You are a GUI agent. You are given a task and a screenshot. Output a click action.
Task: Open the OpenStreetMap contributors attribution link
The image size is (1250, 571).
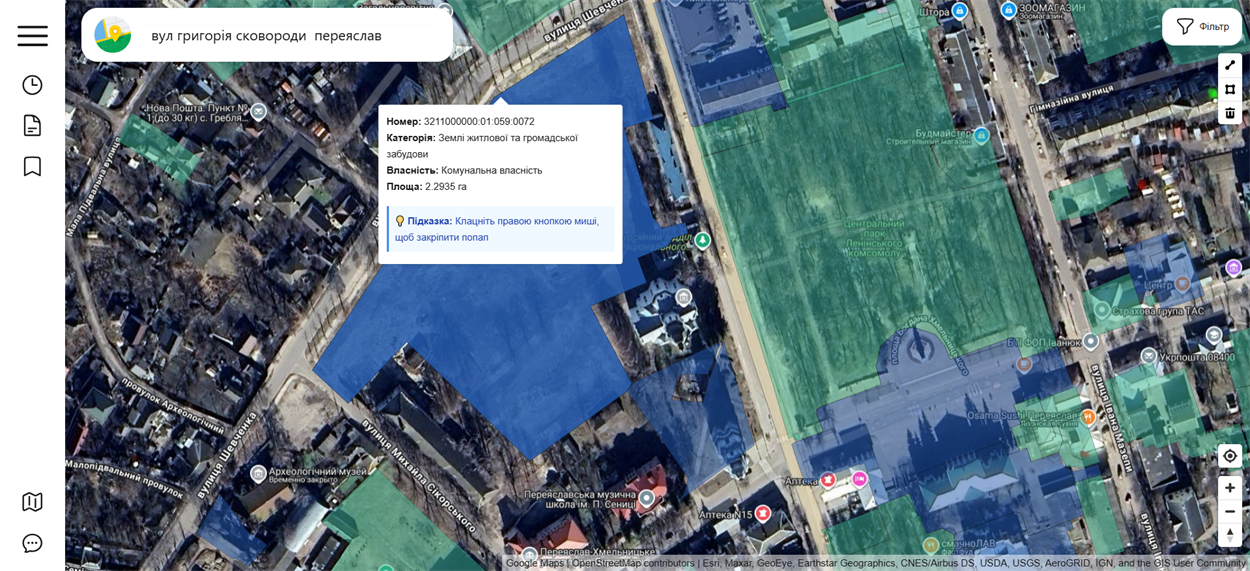pyautogui.click(x=632, y=563)
